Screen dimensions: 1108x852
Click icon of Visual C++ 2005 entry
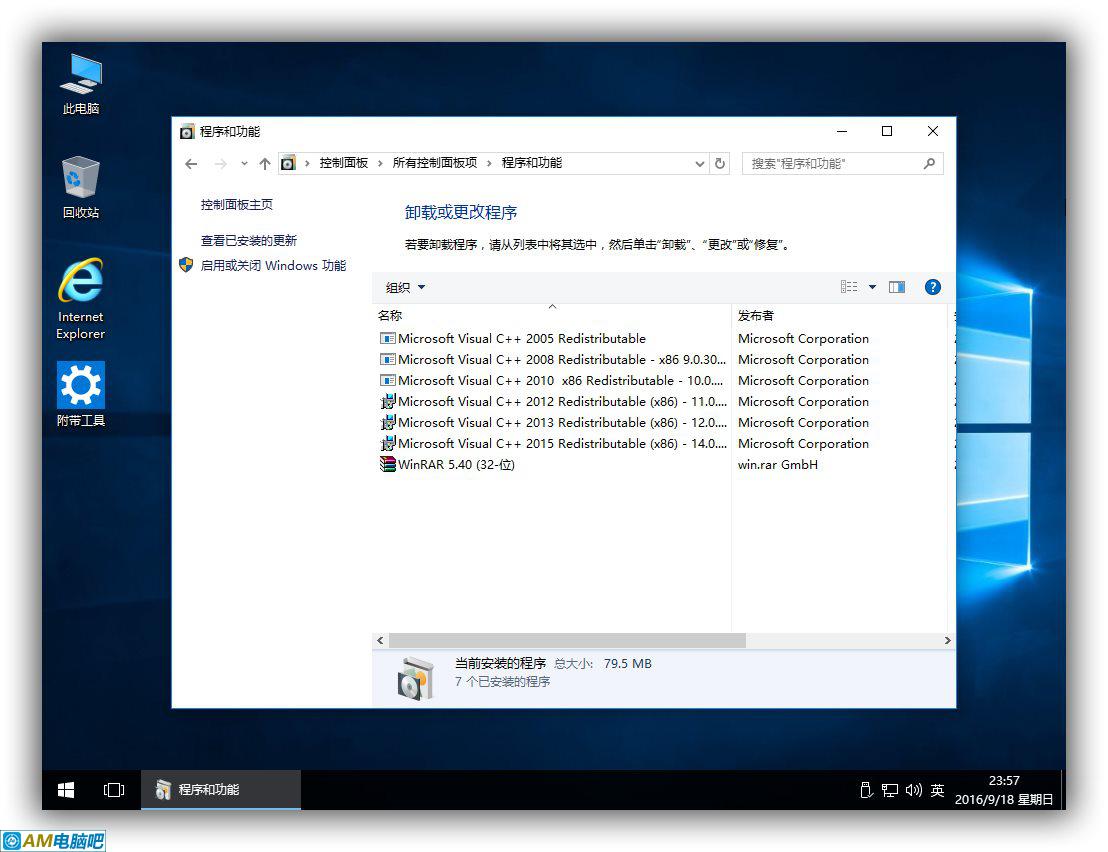click(387, 338)
